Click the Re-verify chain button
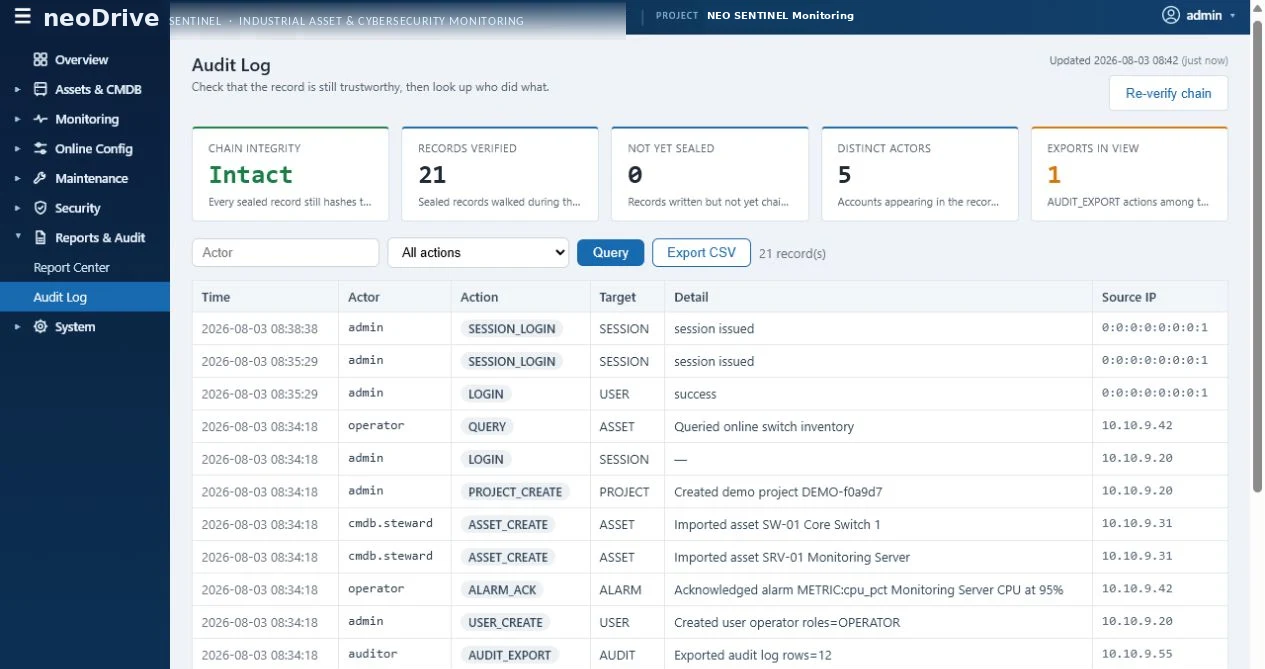Viewport: 1265px width, 669px height. pos(1168,93)
